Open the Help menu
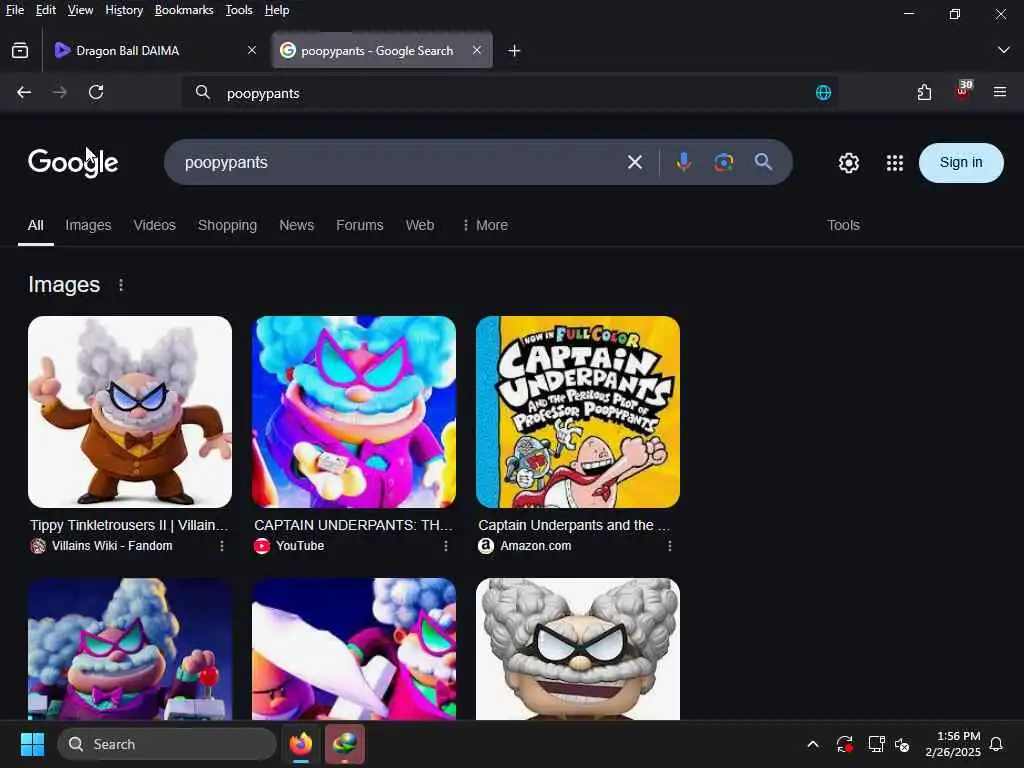1024x768 pixels. (x=277, y=10)
